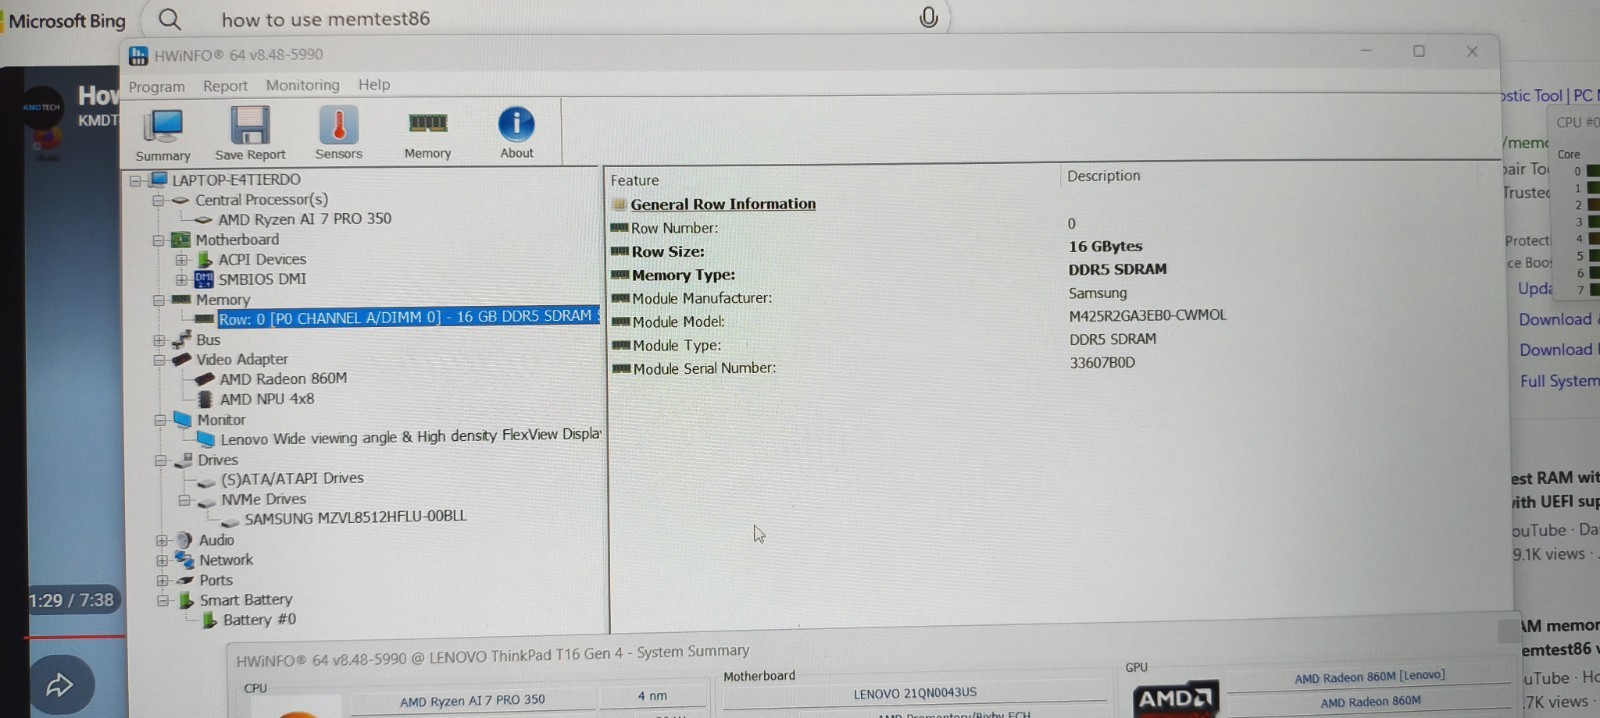Select AMD Radeon 860M in tree
Viewport: 1600px width, 718px height.
point(283,379)
